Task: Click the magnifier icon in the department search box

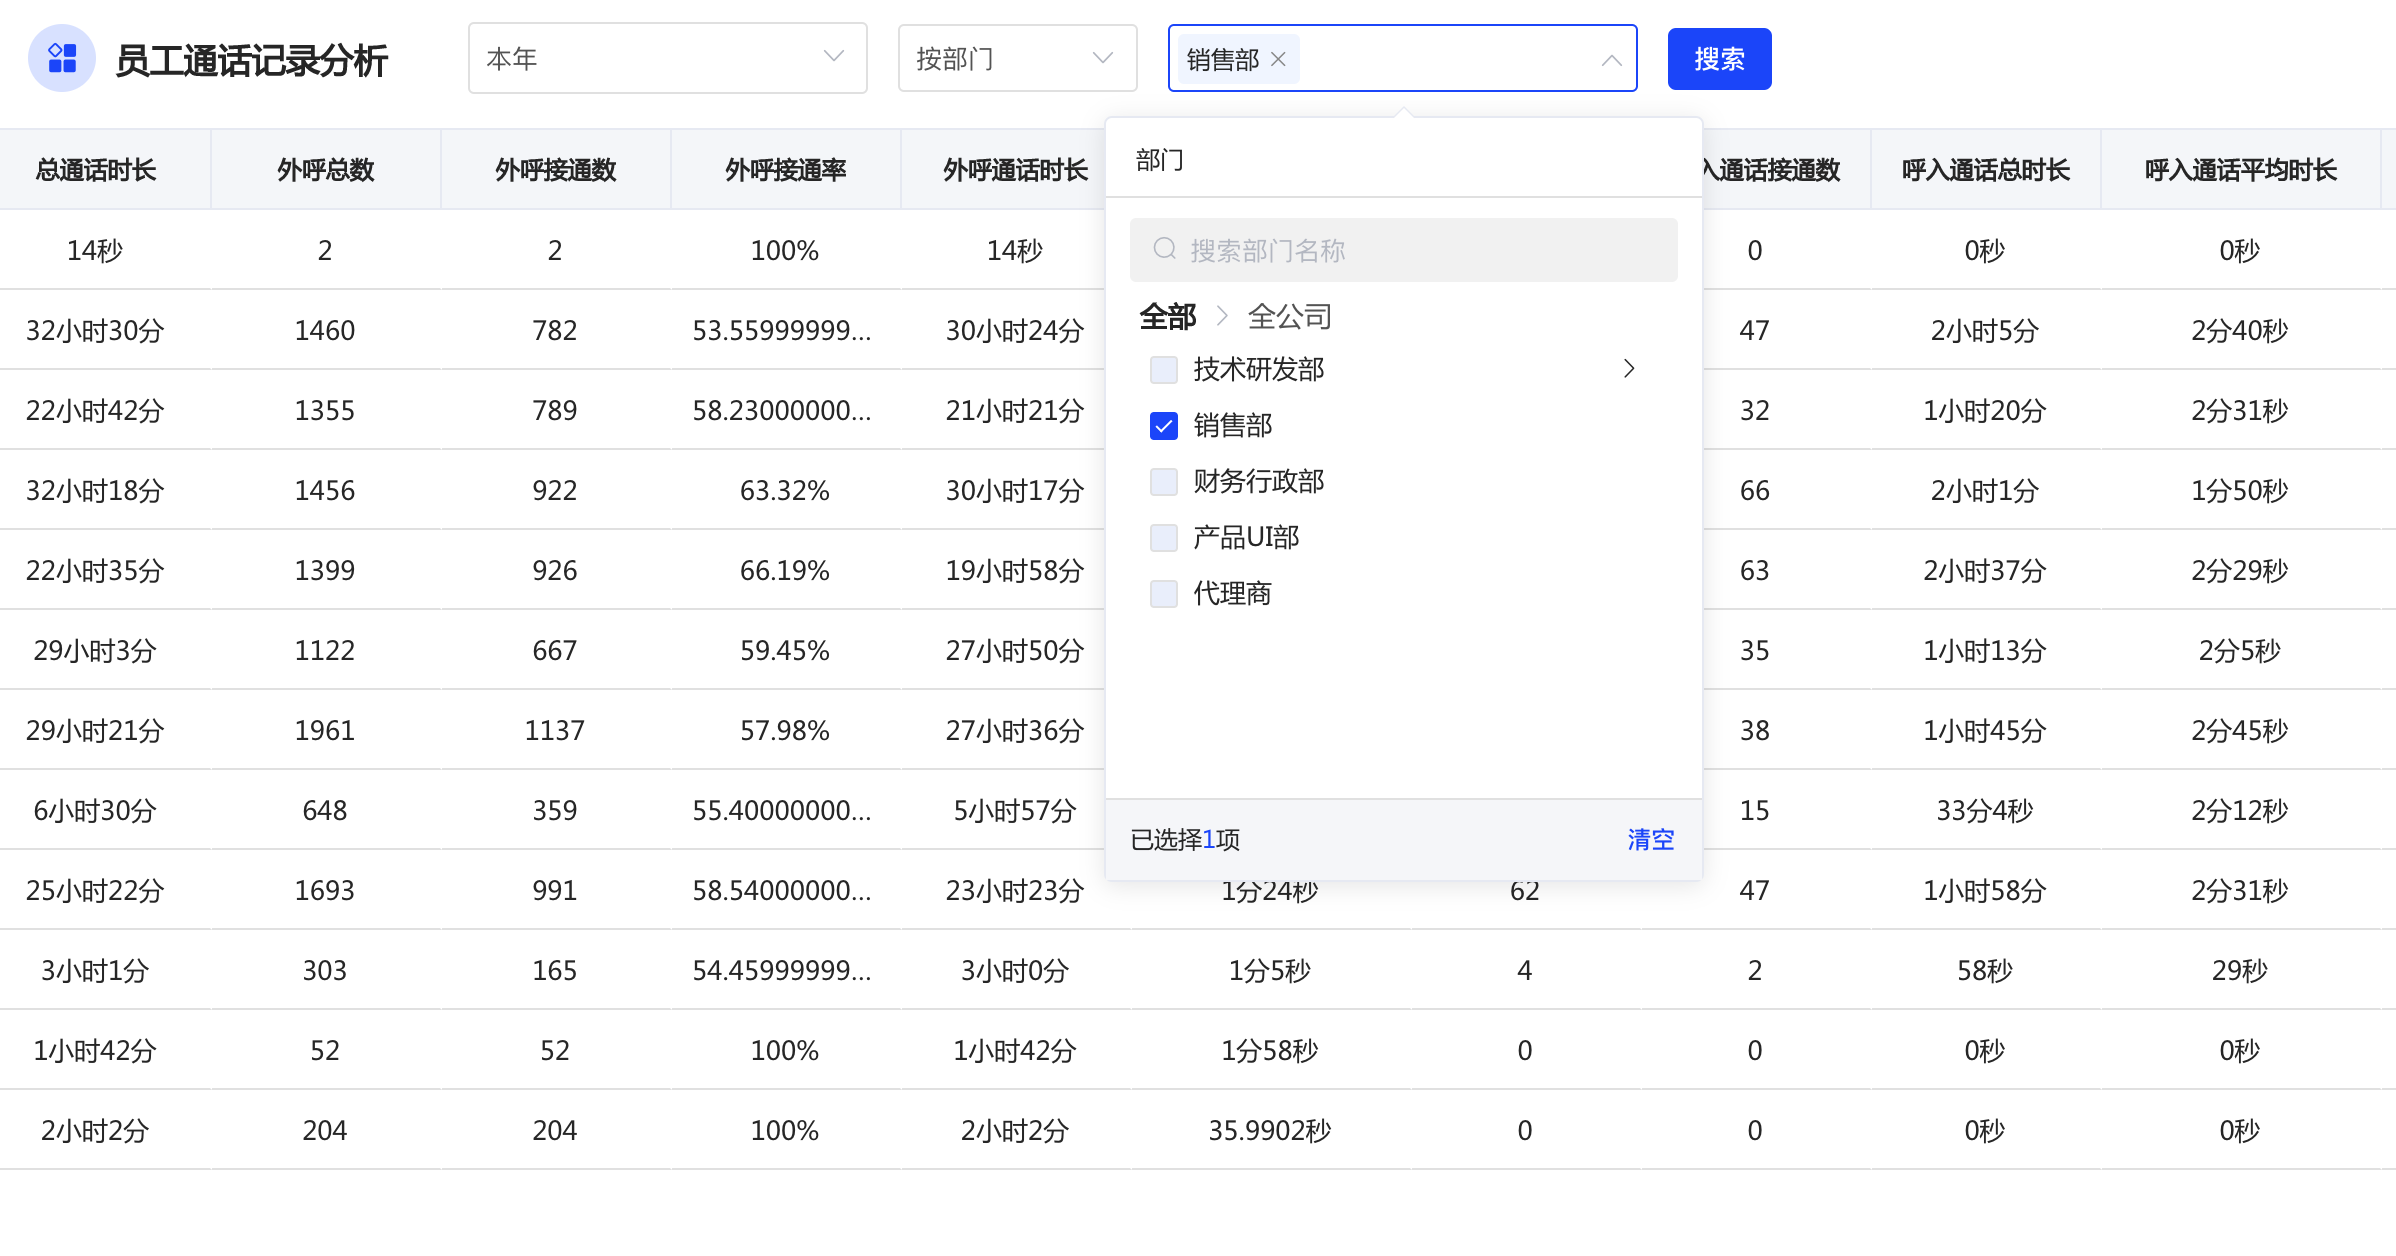Action: click(1164, 249)
